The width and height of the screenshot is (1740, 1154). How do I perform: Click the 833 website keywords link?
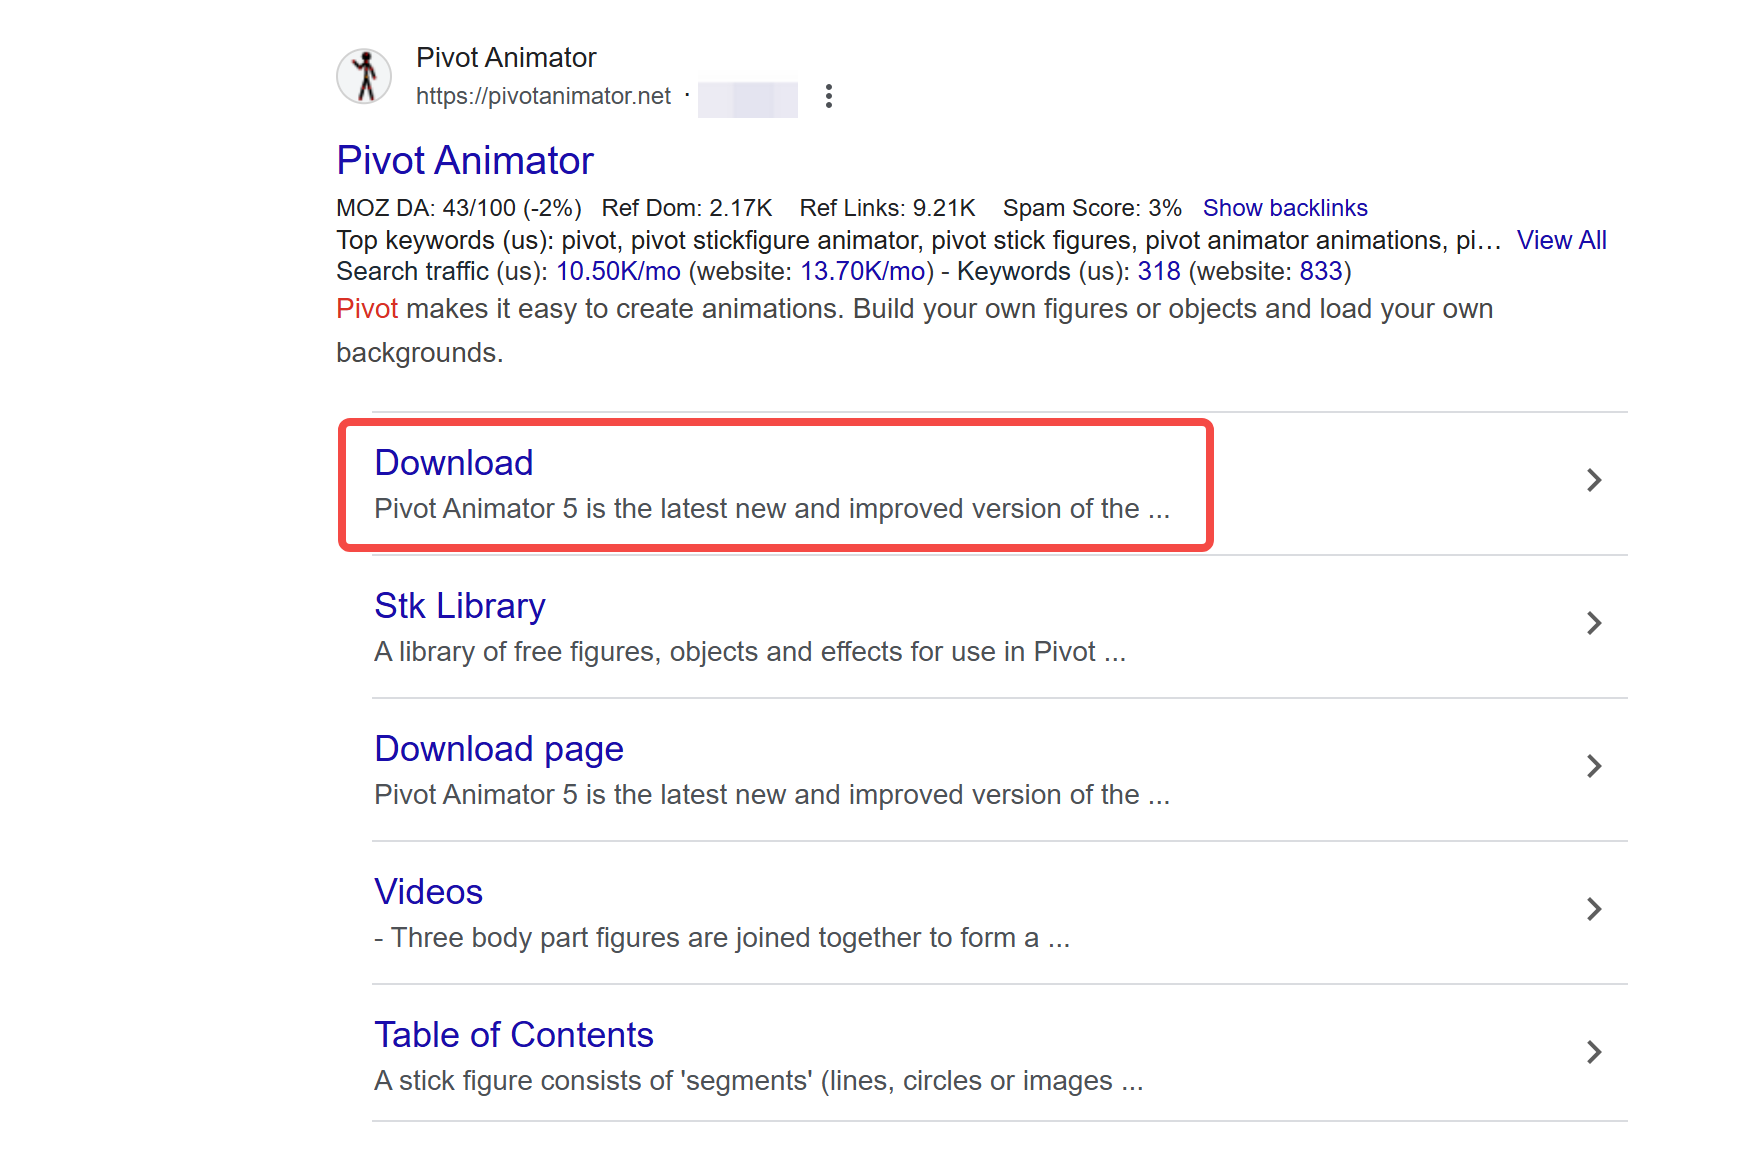click(1322, 271)
